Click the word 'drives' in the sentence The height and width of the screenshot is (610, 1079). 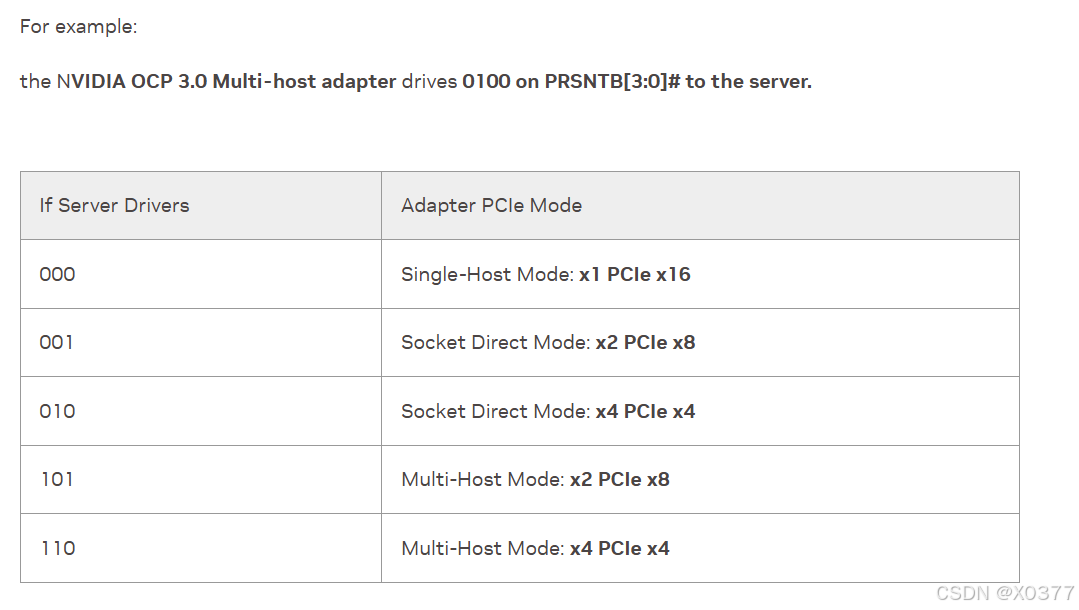[429, 81]
